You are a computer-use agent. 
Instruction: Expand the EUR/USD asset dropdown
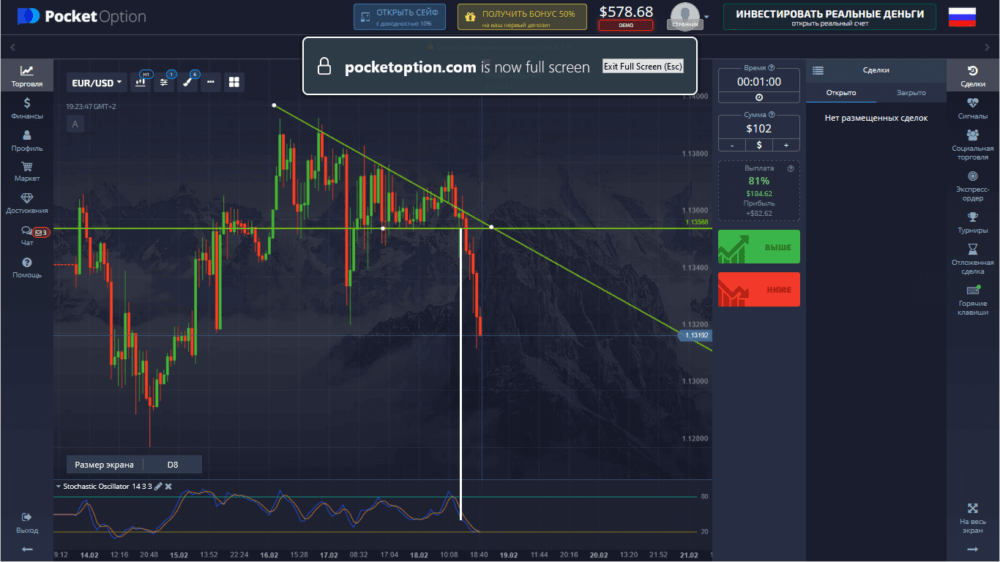(96, 82)
